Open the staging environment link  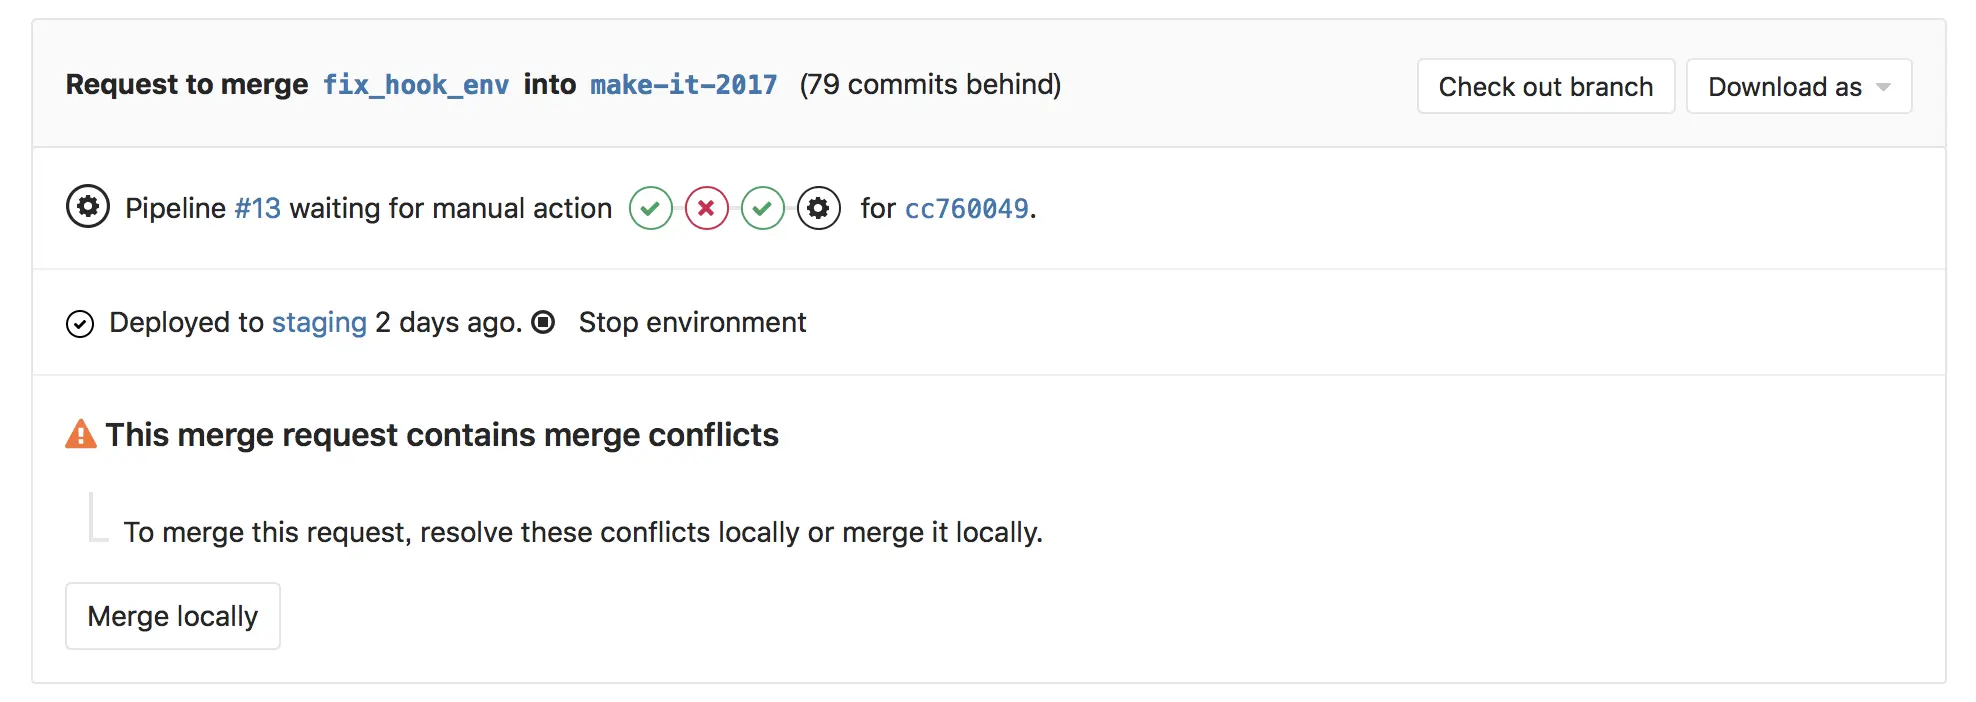(318, 322)
